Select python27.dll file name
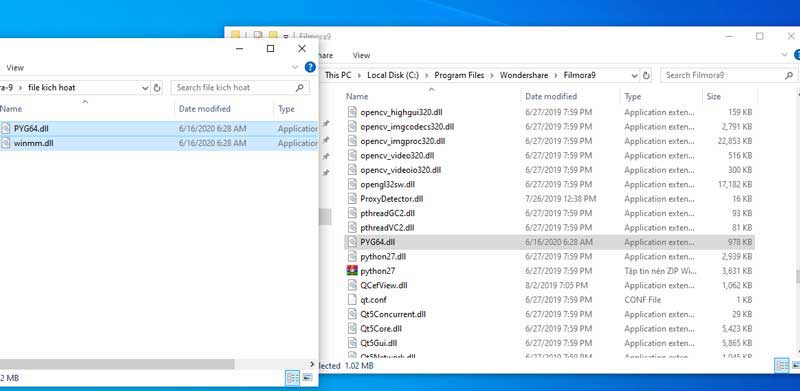Image resolution: width=800 pixels, height=391 pixels. [x=383, y=256]
